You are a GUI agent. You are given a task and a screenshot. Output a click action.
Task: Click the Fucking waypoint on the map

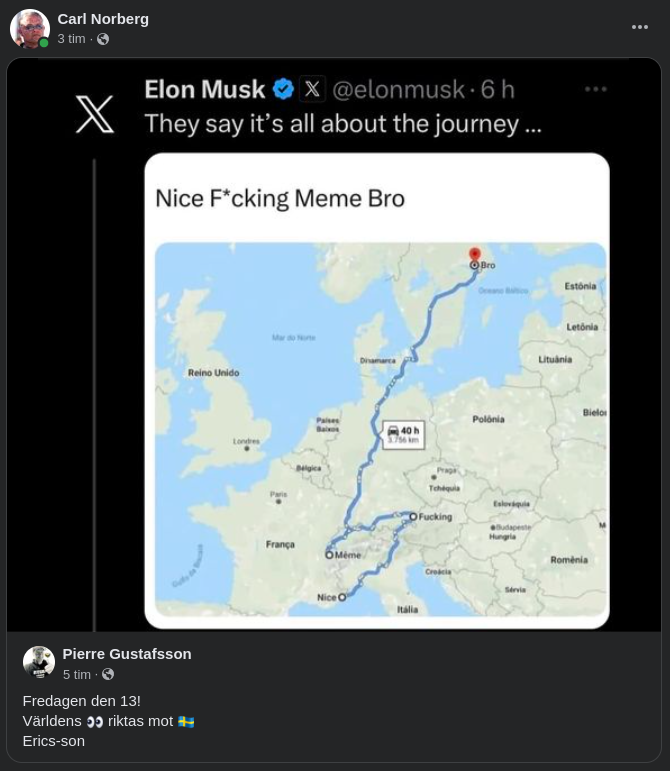click(x=413, y=517)
